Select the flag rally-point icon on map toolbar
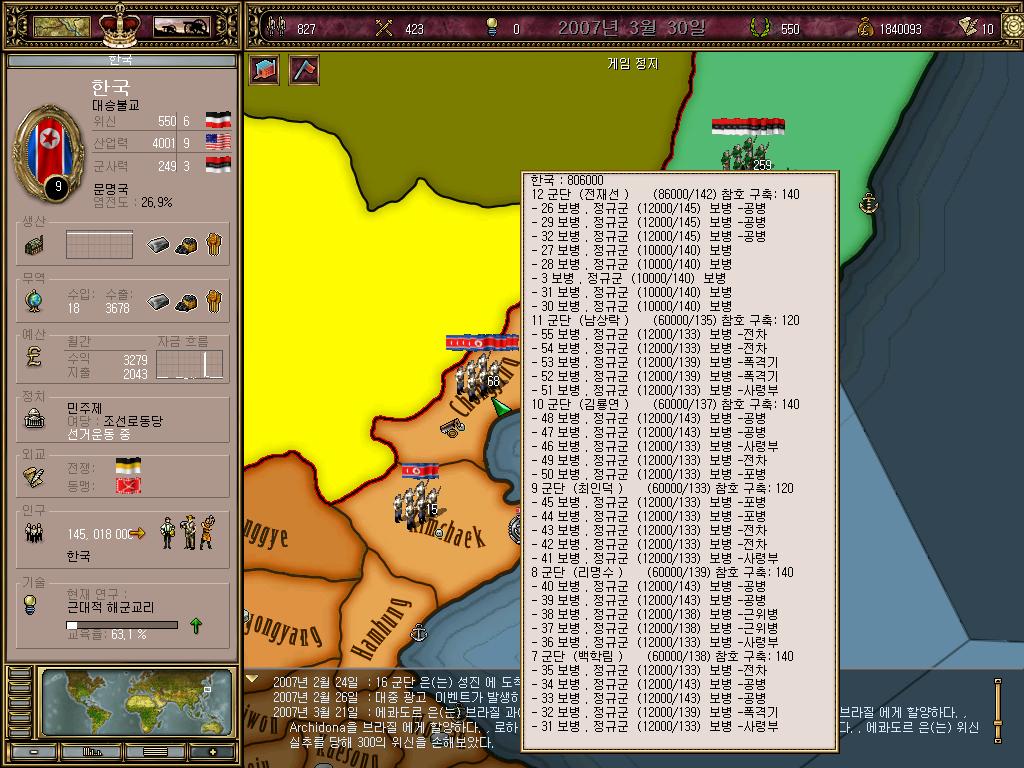 coord(304,69)
